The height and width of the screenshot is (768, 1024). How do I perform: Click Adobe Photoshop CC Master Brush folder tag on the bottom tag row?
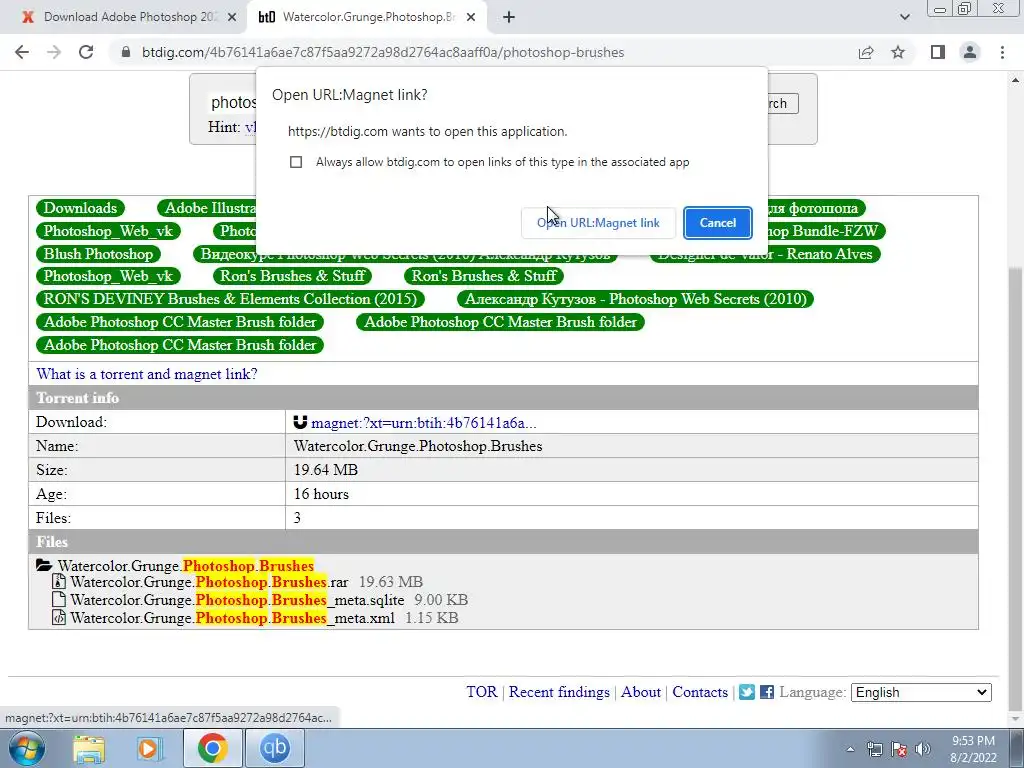[180, 345]
